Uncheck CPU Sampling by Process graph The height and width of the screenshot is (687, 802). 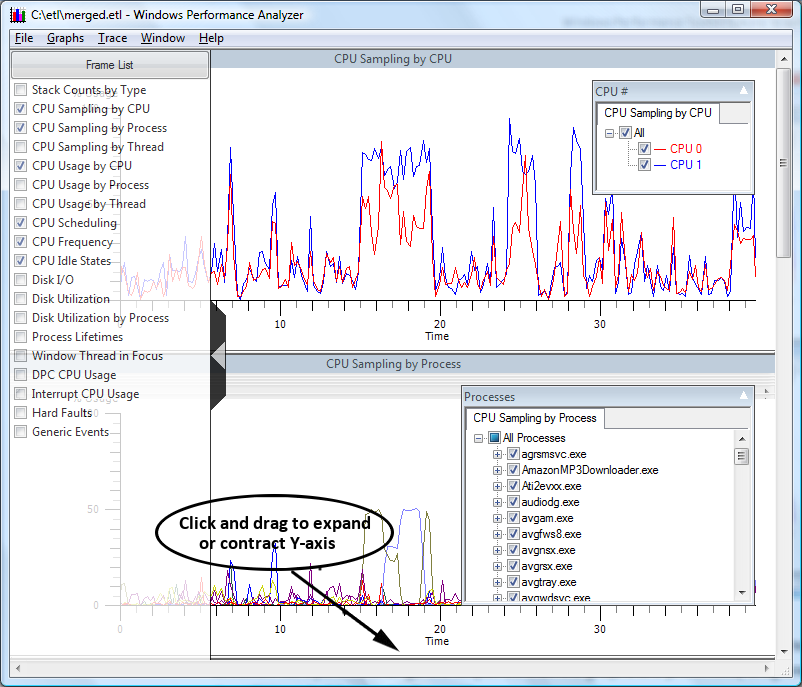(x=20, y=127)
